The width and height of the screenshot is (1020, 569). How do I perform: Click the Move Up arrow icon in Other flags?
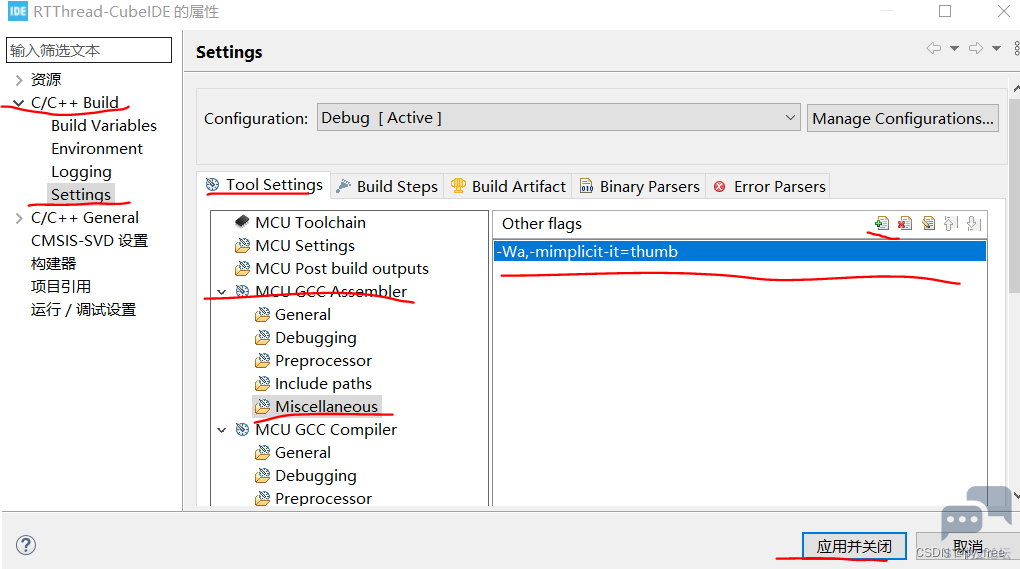[x=950, y=224]
